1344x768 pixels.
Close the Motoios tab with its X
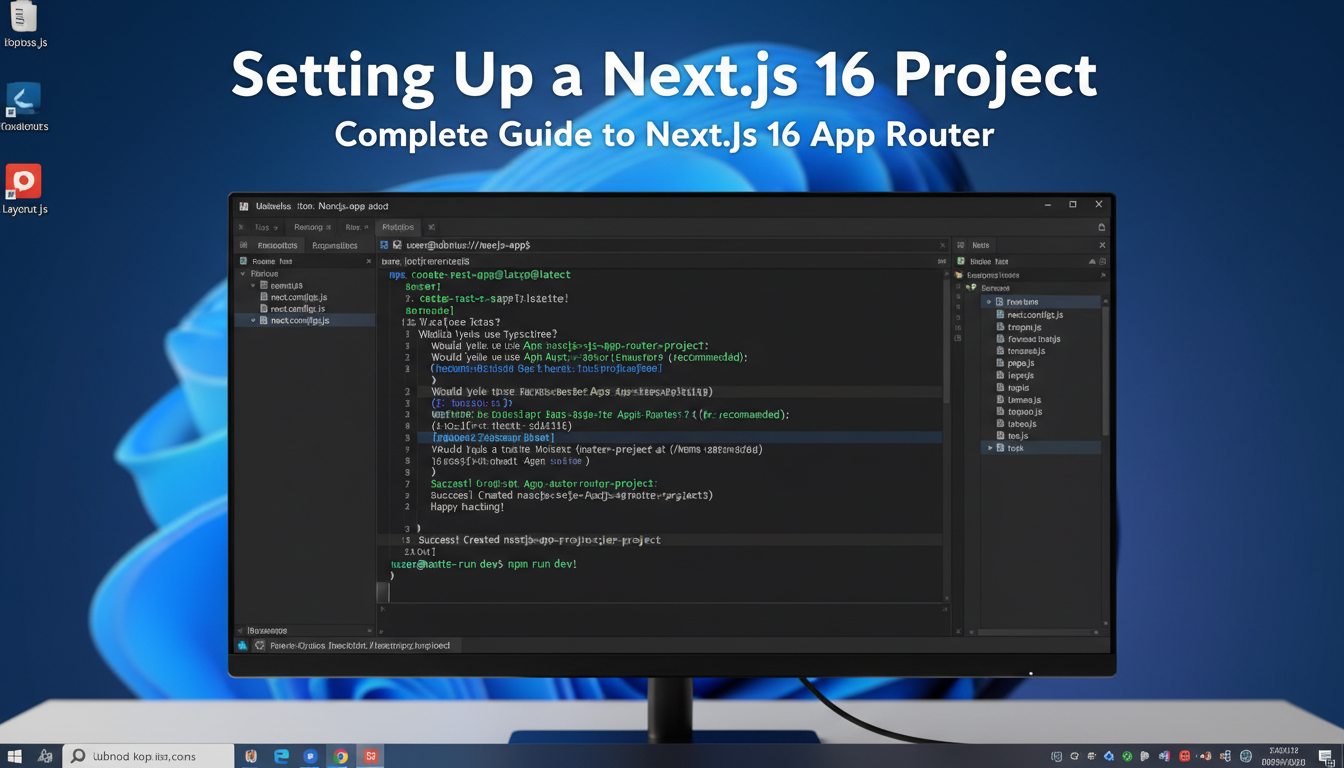coord(431,227)
